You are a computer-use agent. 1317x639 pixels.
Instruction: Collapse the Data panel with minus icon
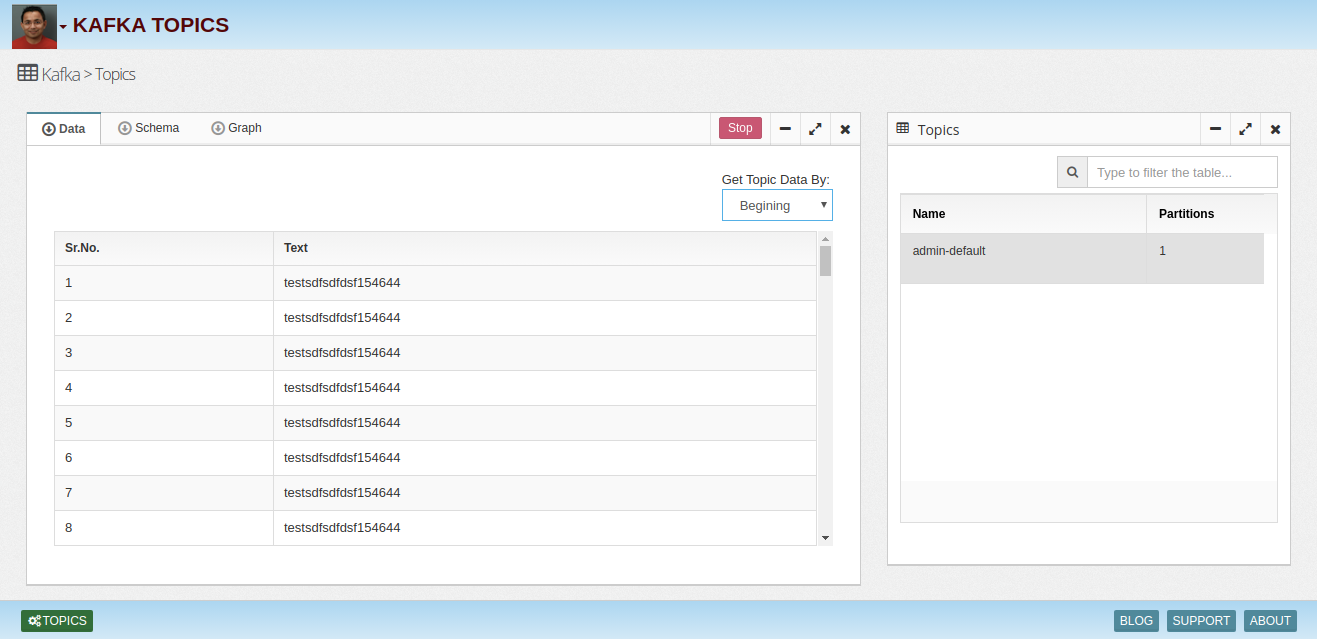click(785, 129)
